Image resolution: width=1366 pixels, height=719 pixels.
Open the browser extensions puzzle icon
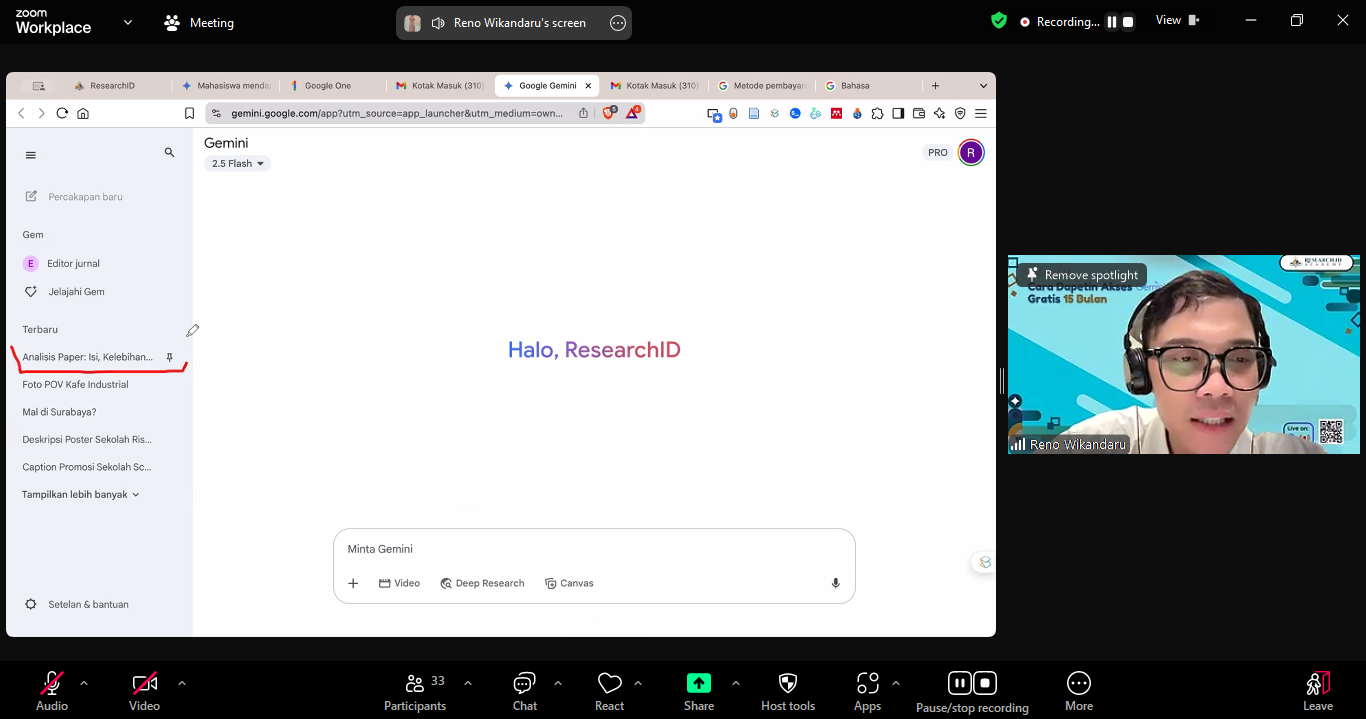point(877,114)
